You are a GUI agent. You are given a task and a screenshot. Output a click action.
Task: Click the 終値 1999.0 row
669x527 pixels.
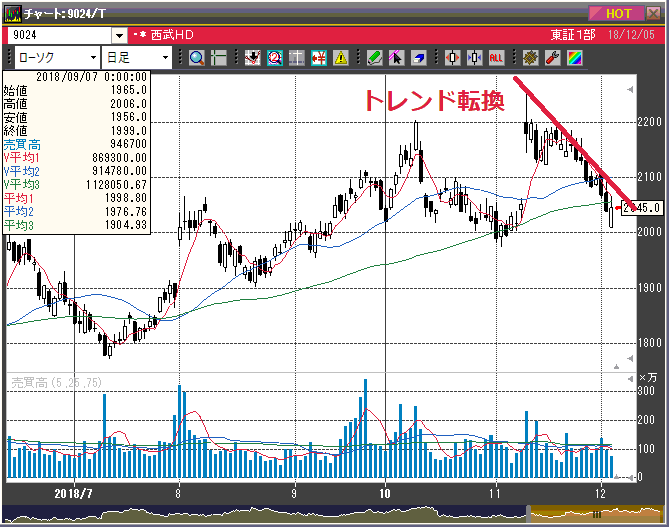coord(76,131)
